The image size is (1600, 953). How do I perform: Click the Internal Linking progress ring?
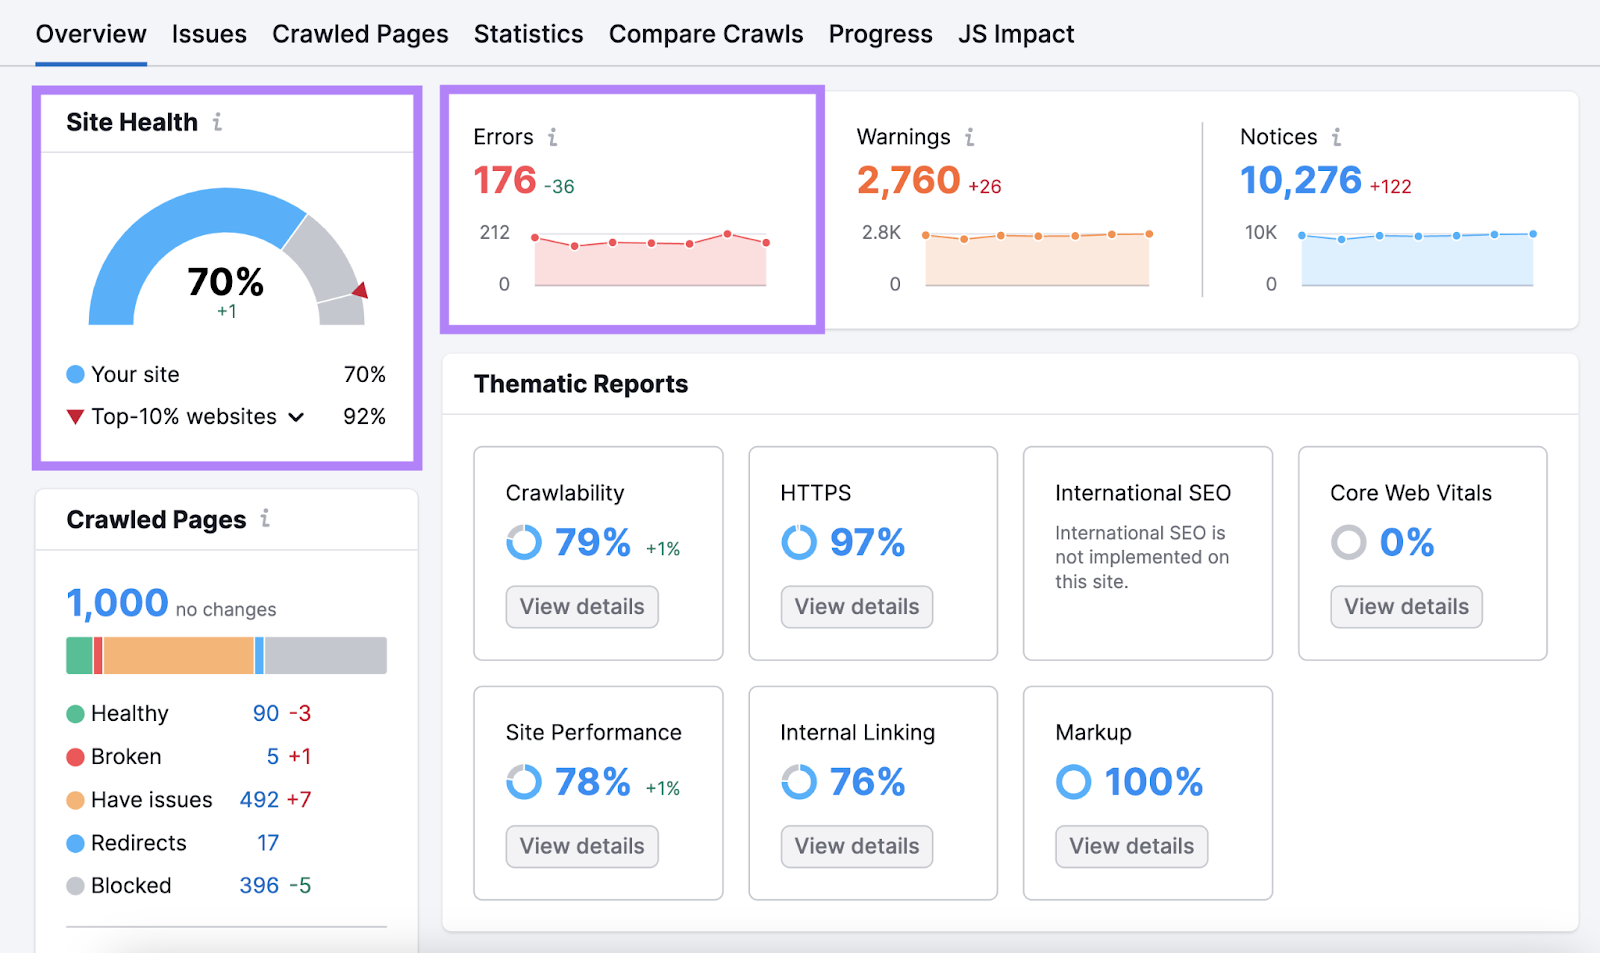coord(798,781)
